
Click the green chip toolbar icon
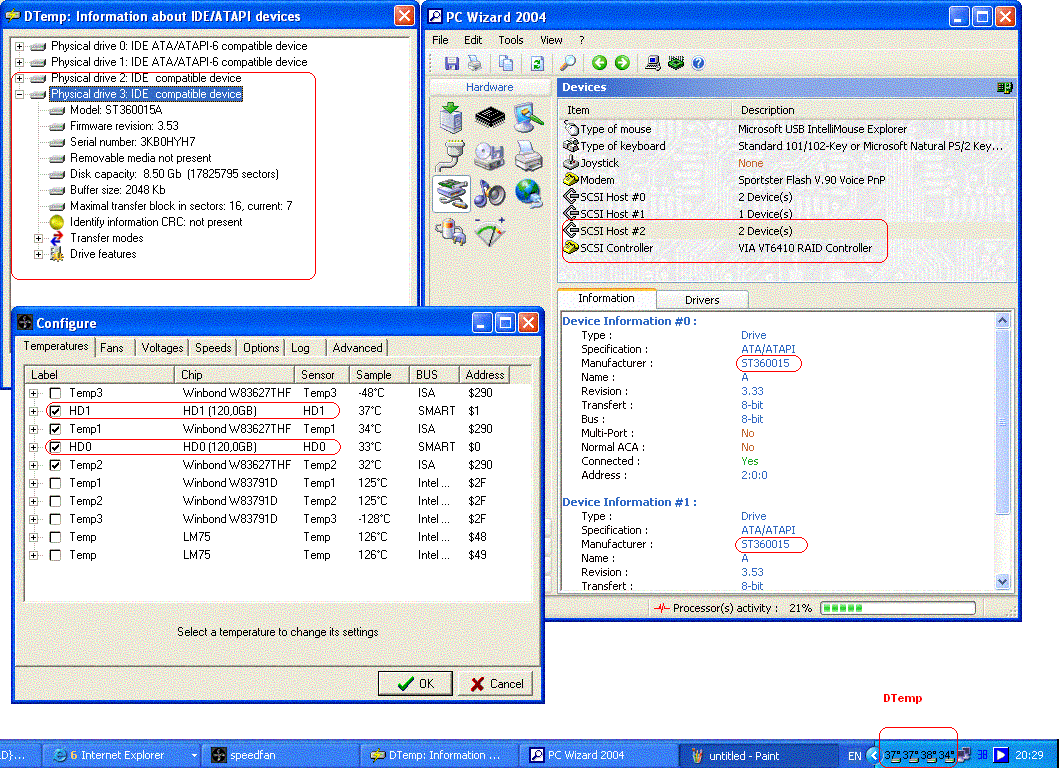pyautogui.click(x=676, y=63)
